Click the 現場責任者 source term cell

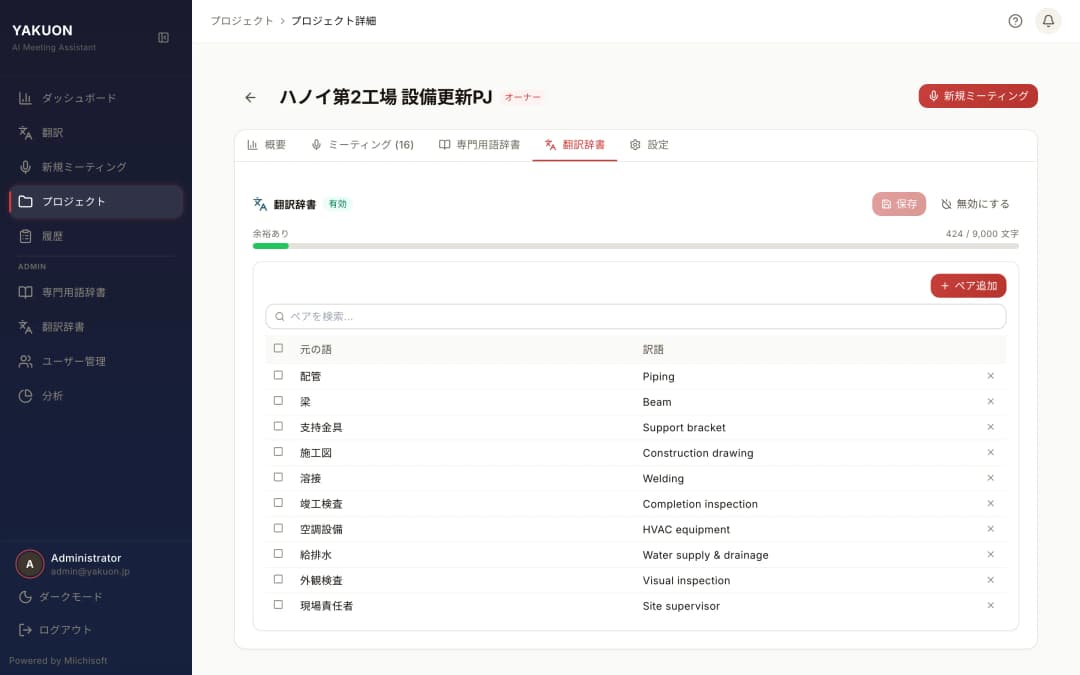tap(326, 605)
